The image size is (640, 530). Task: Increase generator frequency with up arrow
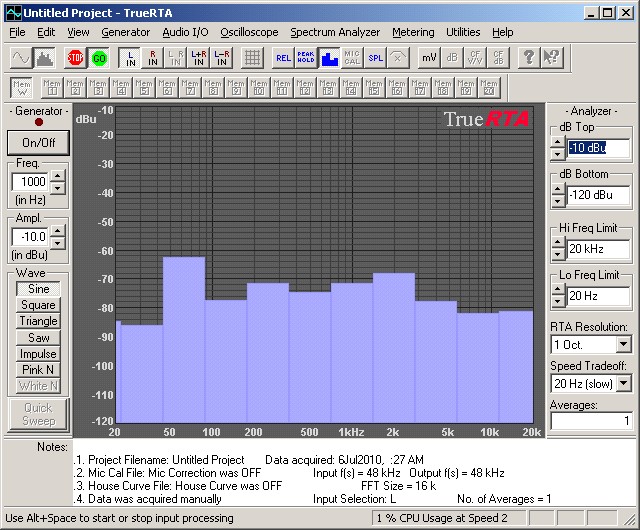coord(57,176)
